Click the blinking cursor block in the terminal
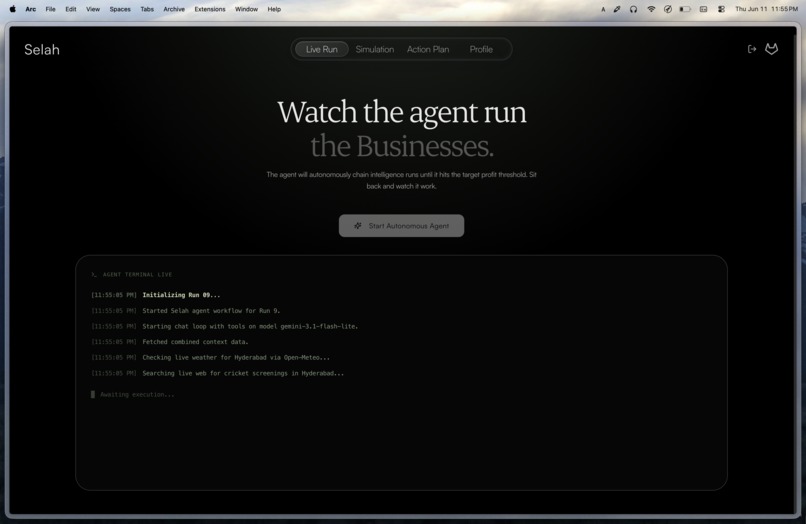Viewport: 806px width, 524px height. pos(93,394)
